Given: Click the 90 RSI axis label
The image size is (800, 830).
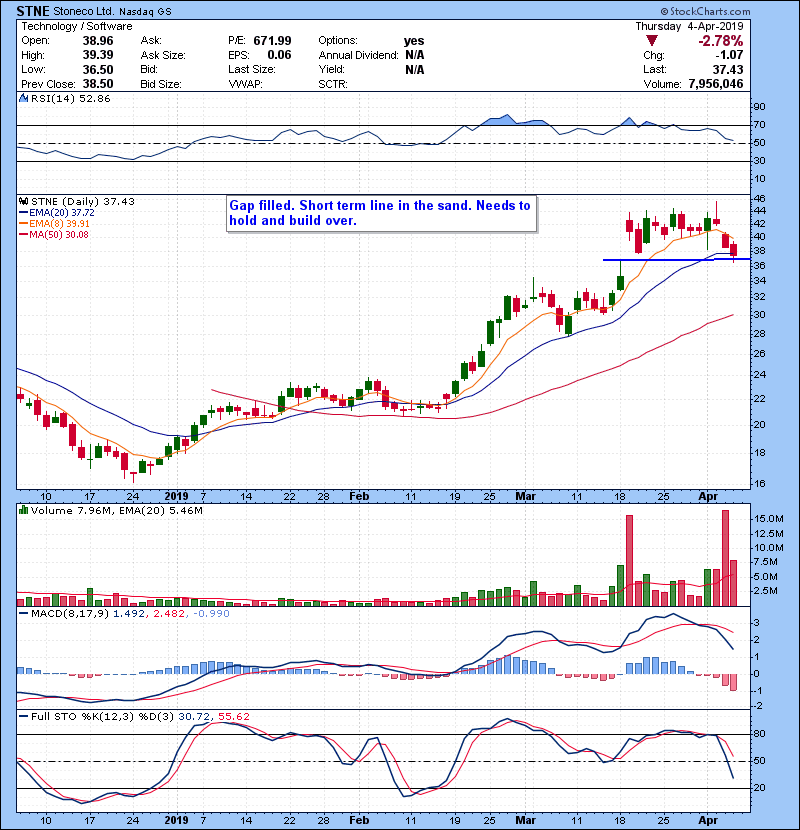Looking at the screenshot, I should coord(759,106).
